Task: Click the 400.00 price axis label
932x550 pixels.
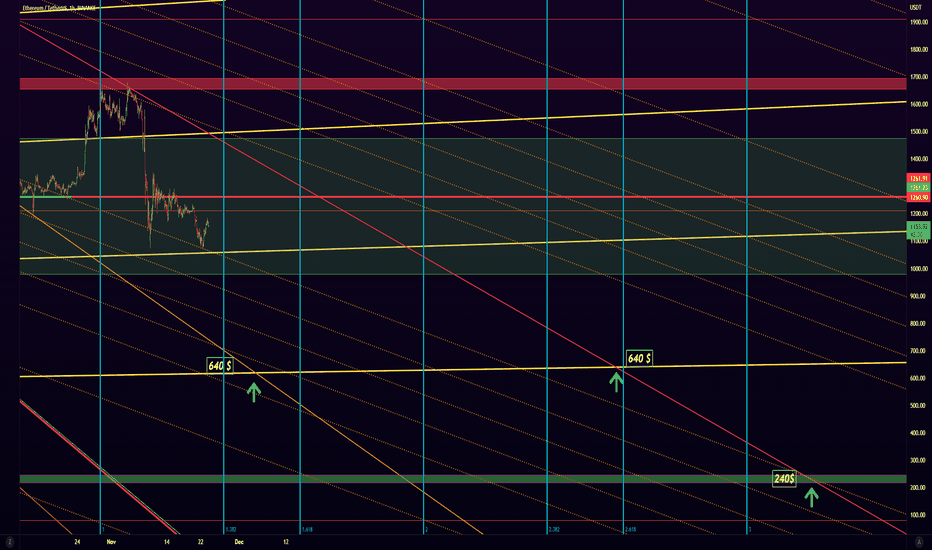Action: 918,433
